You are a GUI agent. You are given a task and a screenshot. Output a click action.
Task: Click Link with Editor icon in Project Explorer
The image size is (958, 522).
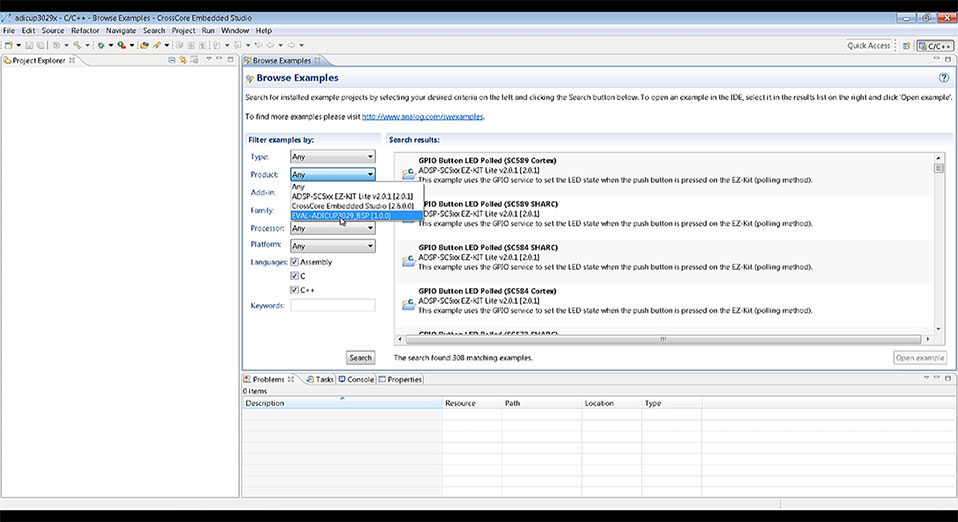(x=183, y=60)
